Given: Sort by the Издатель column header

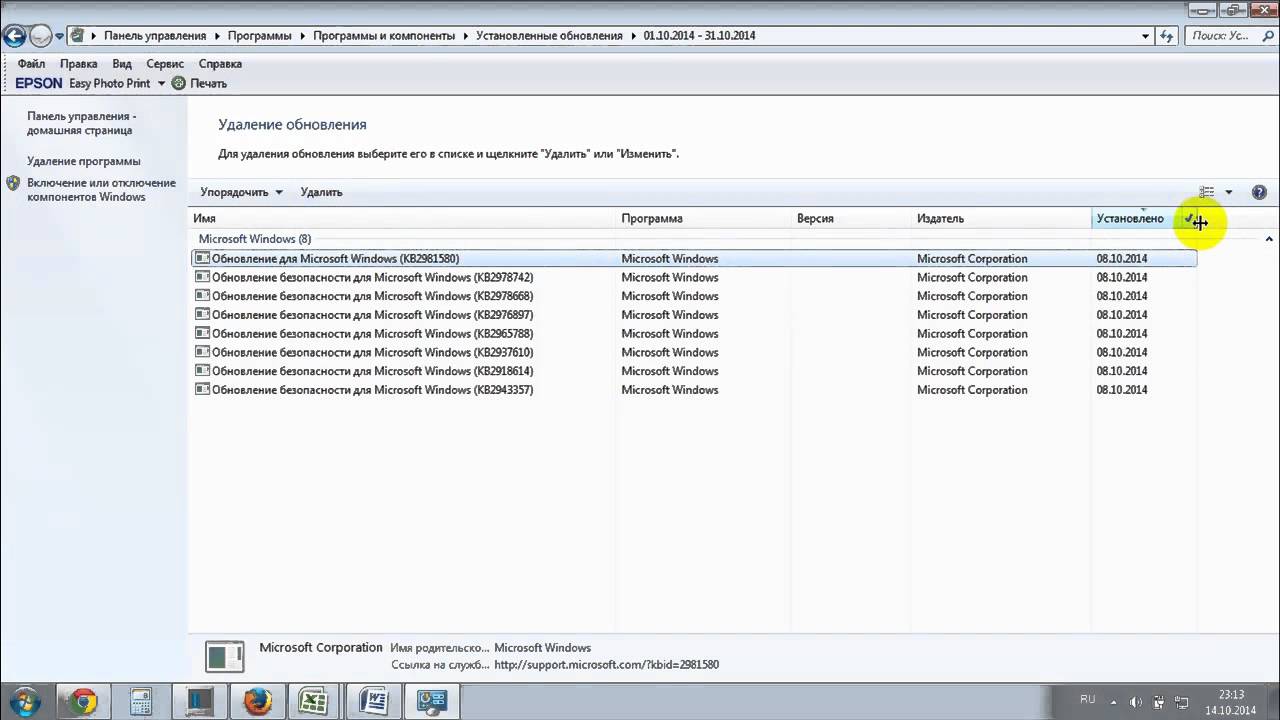Looking at the screenshot, I should [1001, 218].
